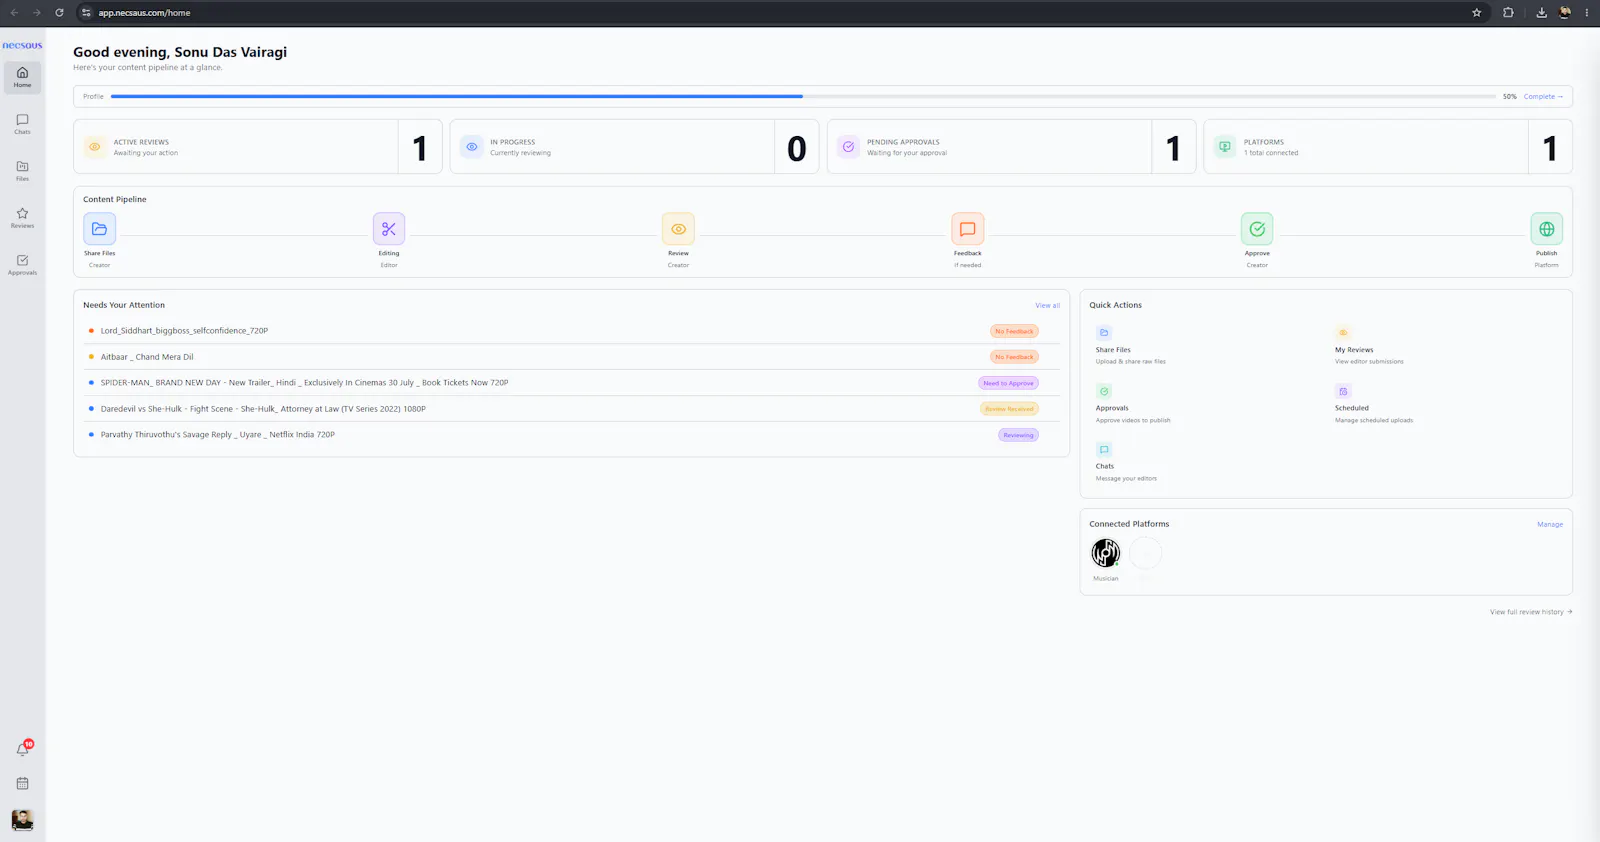Click No Feedback badge for Aitbaar

coord(1014,357)
